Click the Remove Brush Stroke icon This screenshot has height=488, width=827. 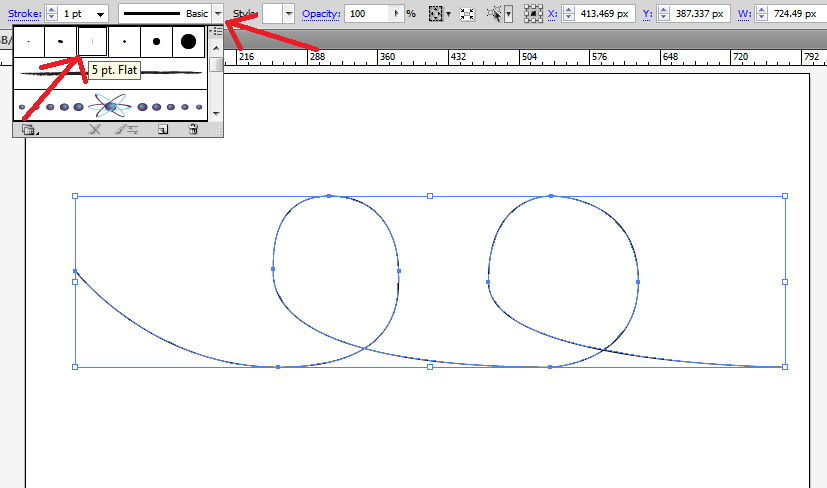pyautogui.click(x=95, y=129)
